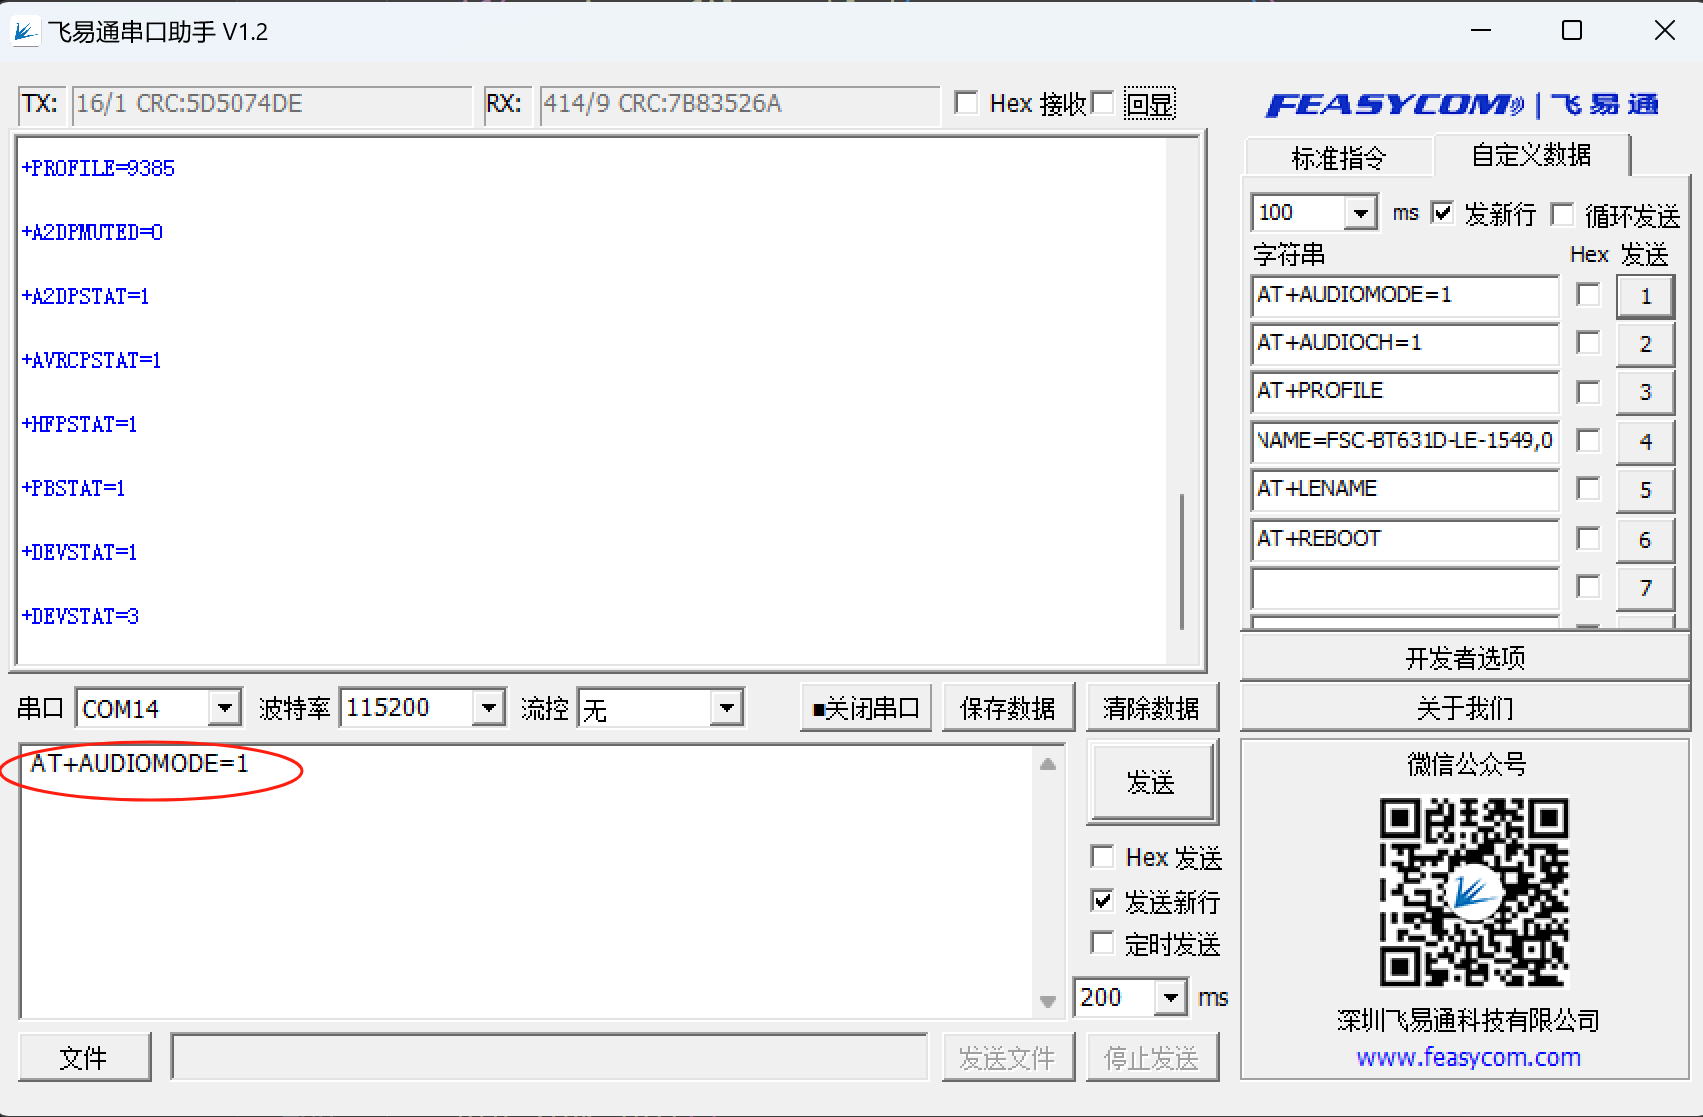1703x1117 pixels.
Task: Open the COM14 serial port dropdown
Action: 226,707
